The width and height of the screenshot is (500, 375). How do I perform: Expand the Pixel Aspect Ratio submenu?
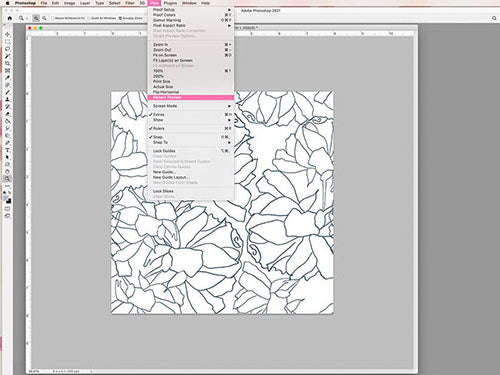[x=191, y=25]
